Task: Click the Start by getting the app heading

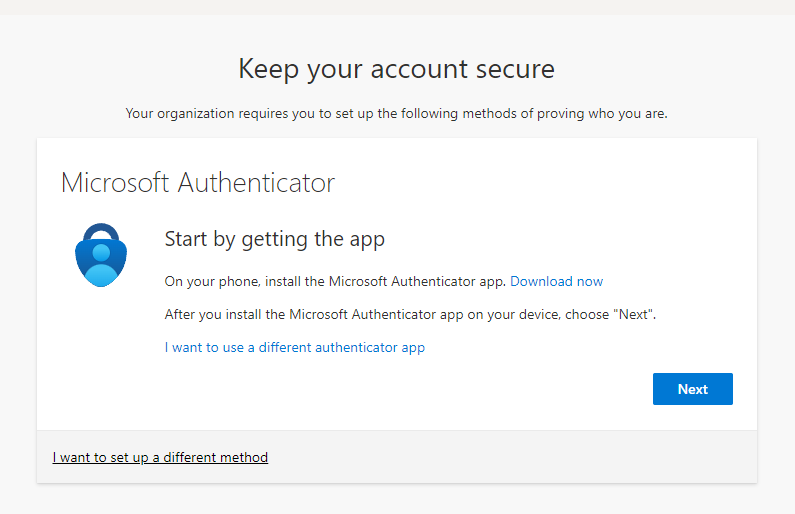Action: 274,239
